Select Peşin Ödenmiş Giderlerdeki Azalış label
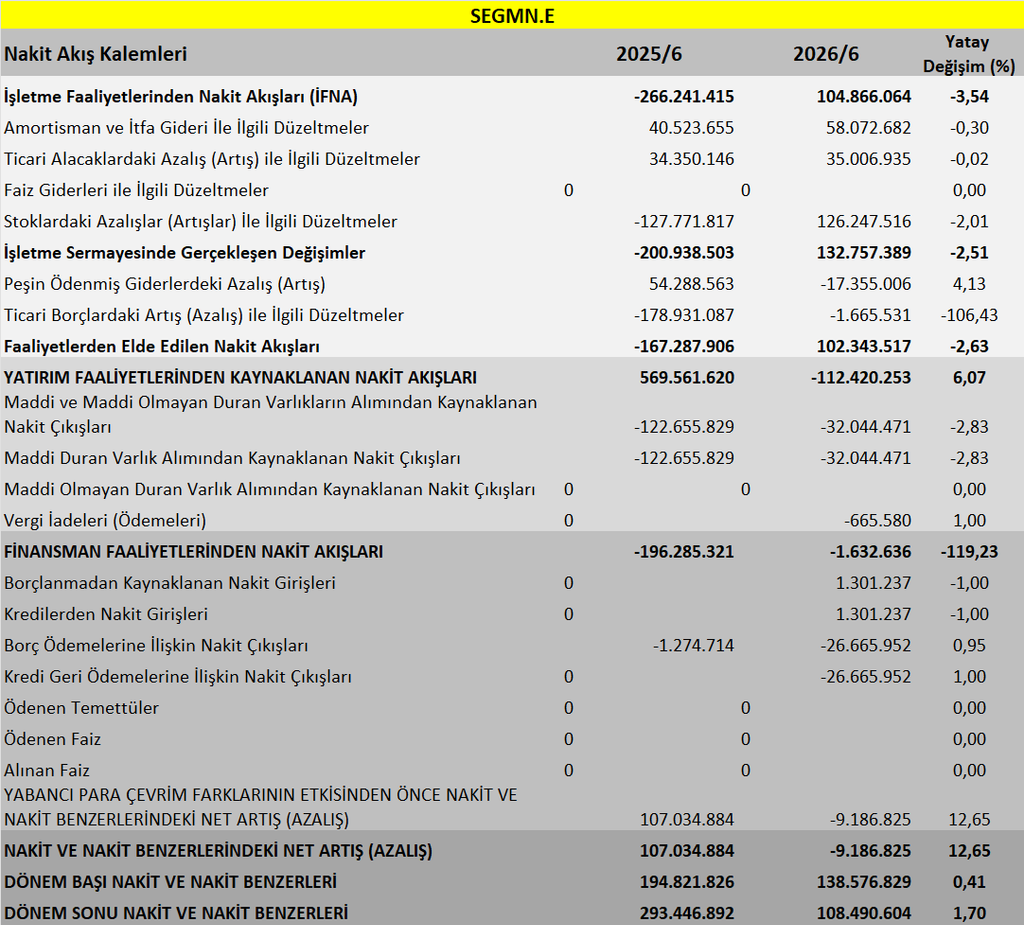 pyautogui.click(x=165, y=284)
